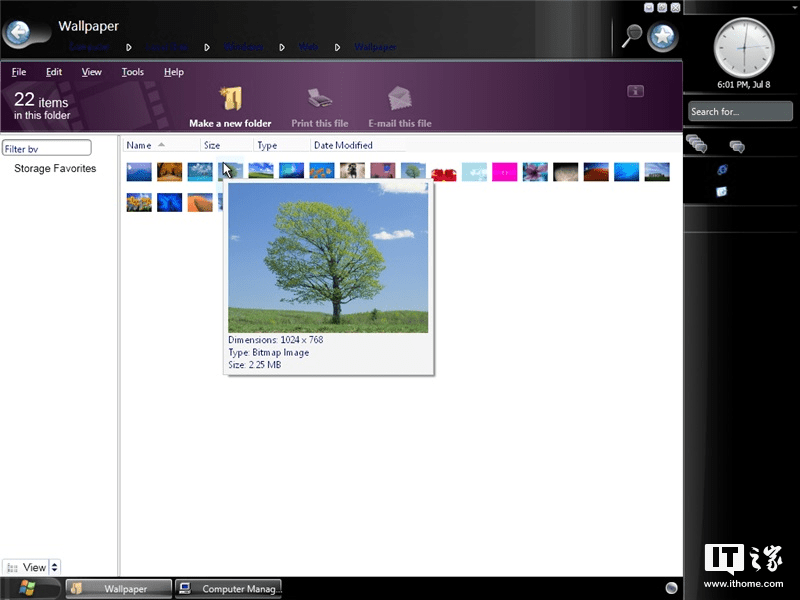Click the star emblem icon near window top
Screen dimensions: 800x600
coord(662,35)
